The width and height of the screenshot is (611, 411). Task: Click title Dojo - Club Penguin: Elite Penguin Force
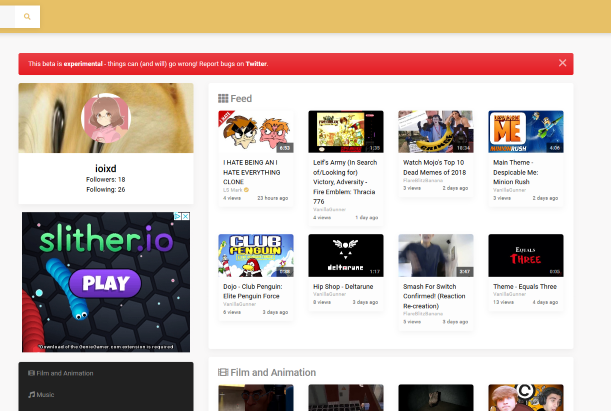[x=253, y=291]
